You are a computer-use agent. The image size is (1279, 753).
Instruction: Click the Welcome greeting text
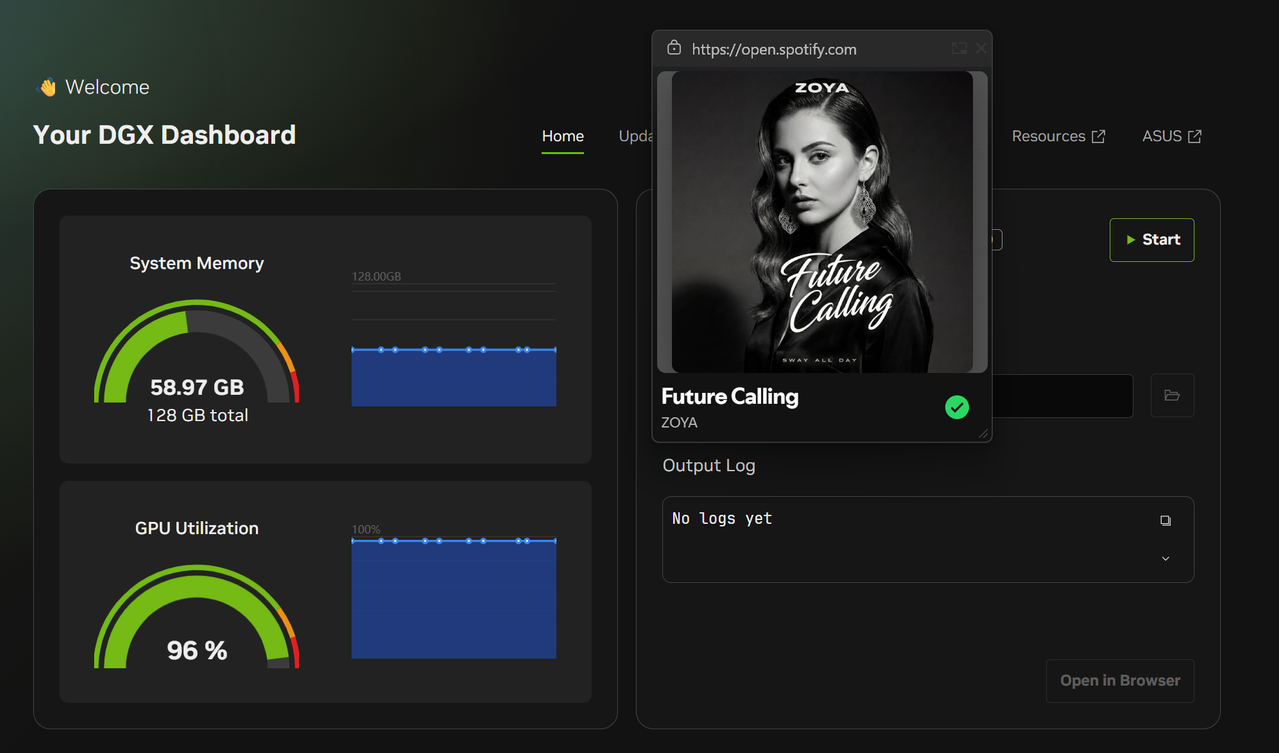(x=107, y=87)
